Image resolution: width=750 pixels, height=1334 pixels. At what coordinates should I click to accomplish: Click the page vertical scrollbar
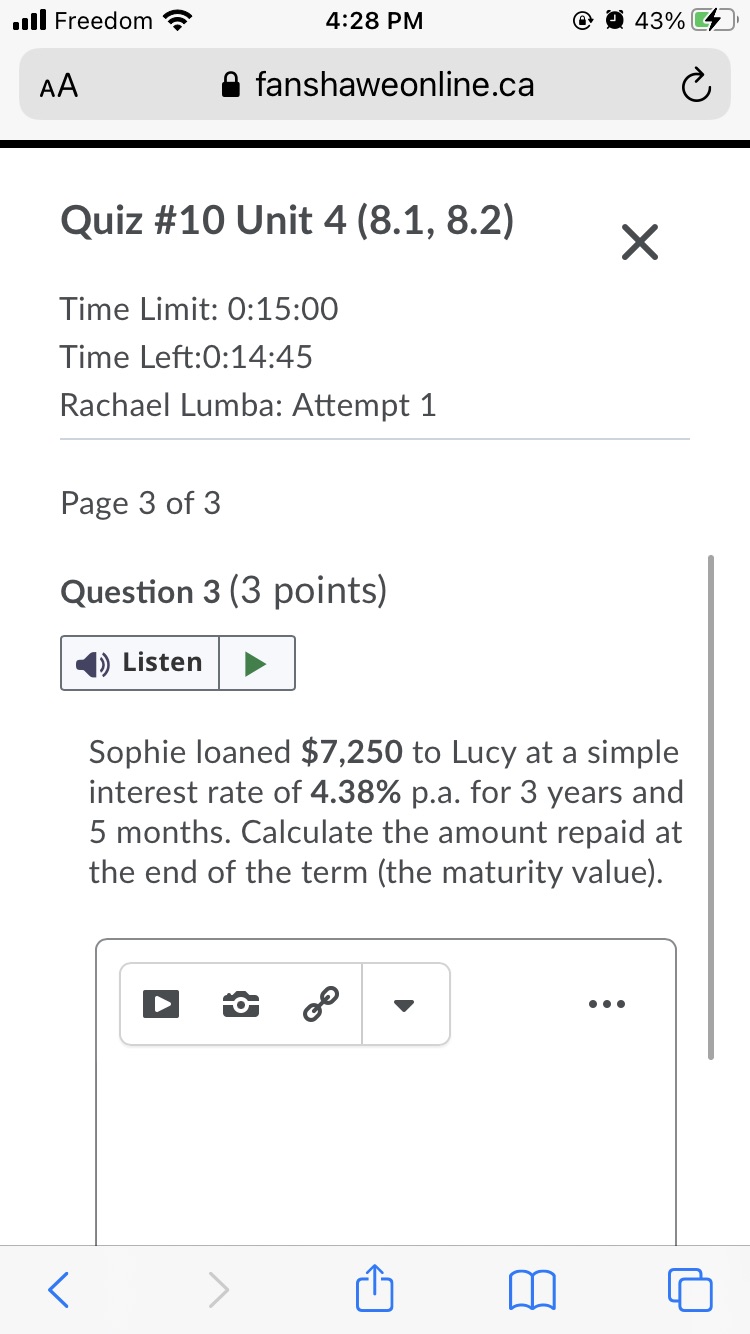pos(711,806)
